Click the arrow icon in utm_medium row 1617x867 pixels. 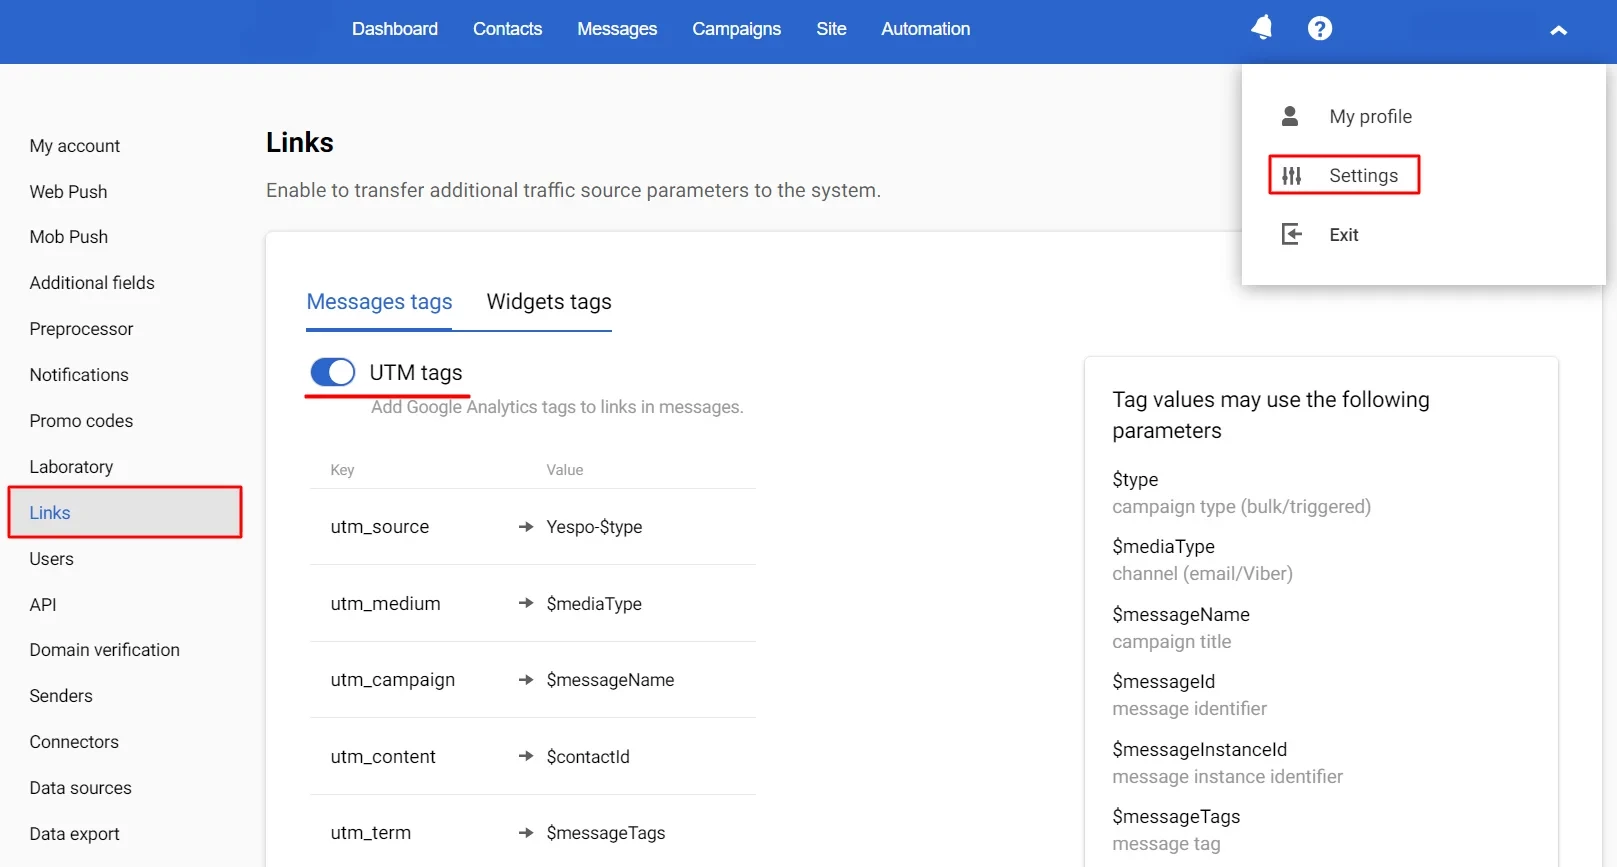pos(526,603)
